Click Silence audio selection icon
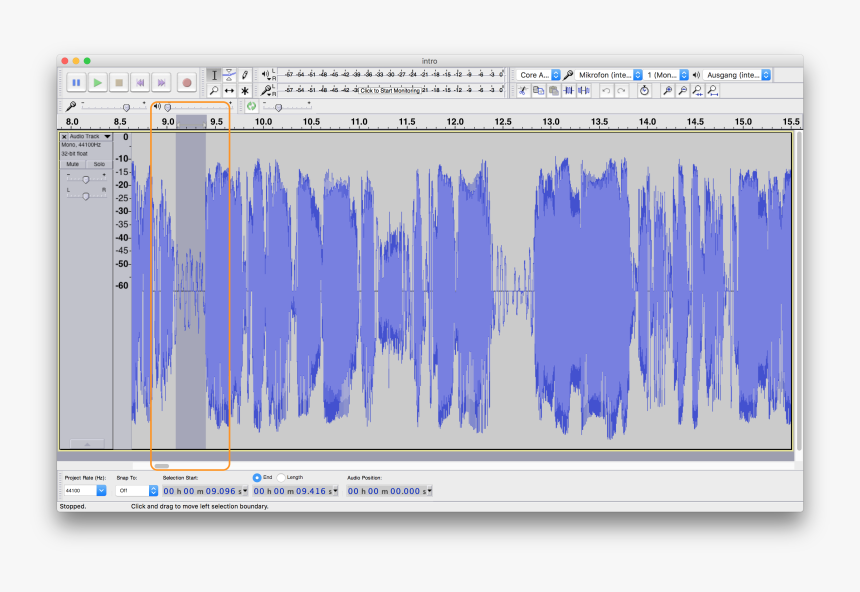 tap(584, 91)
